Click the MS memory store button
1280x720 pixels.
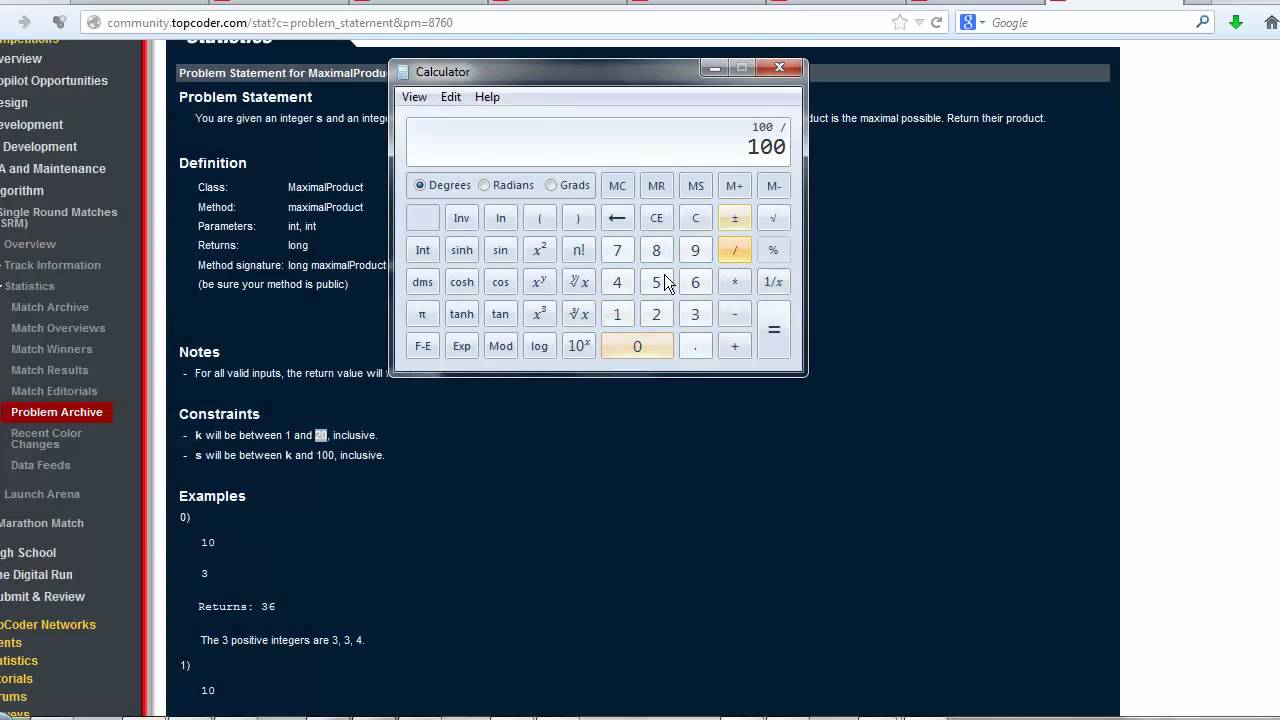coord(695,186)
